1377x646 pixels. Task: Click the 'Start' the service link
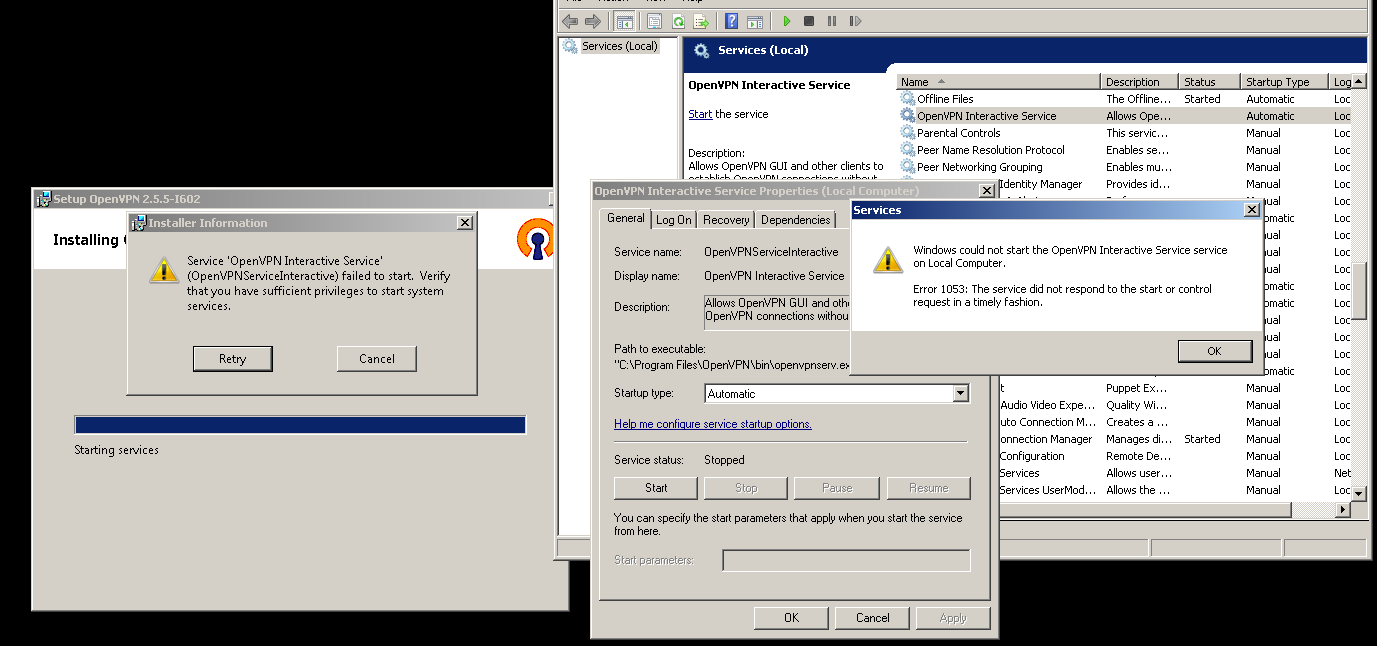click(x=700, y=114)
